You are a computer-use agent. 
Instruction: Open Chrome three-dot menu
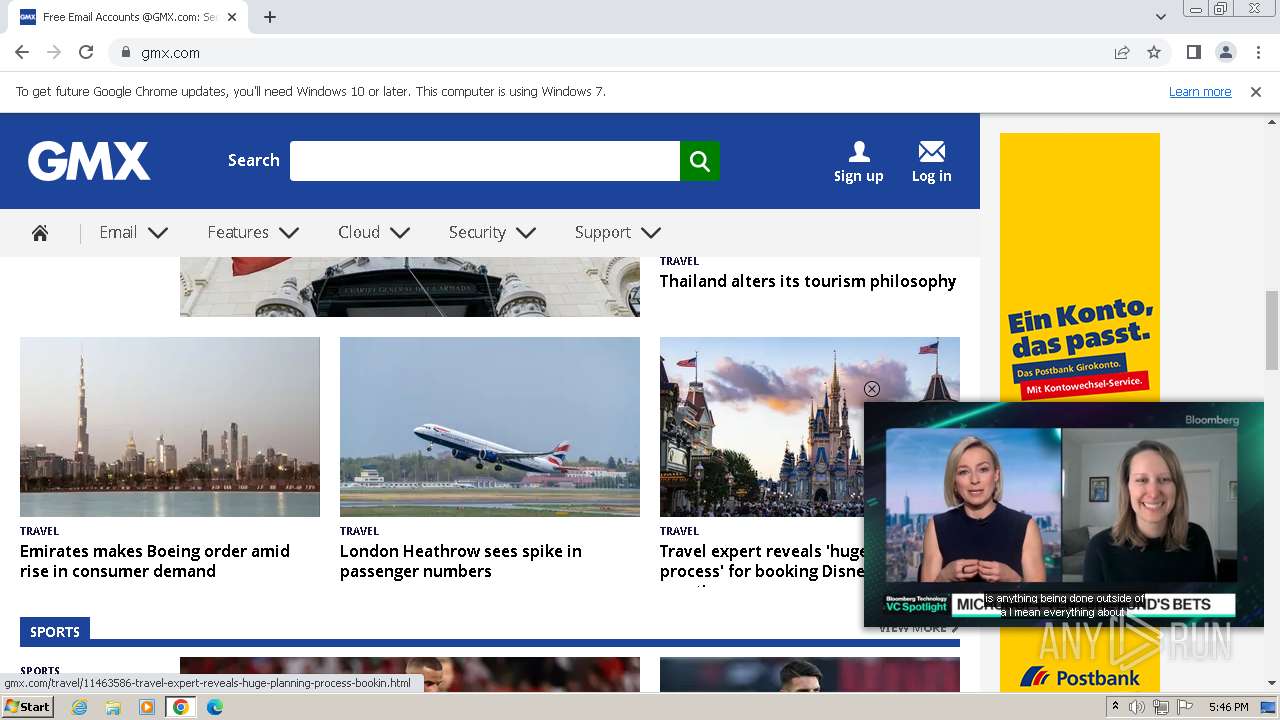1257,52
